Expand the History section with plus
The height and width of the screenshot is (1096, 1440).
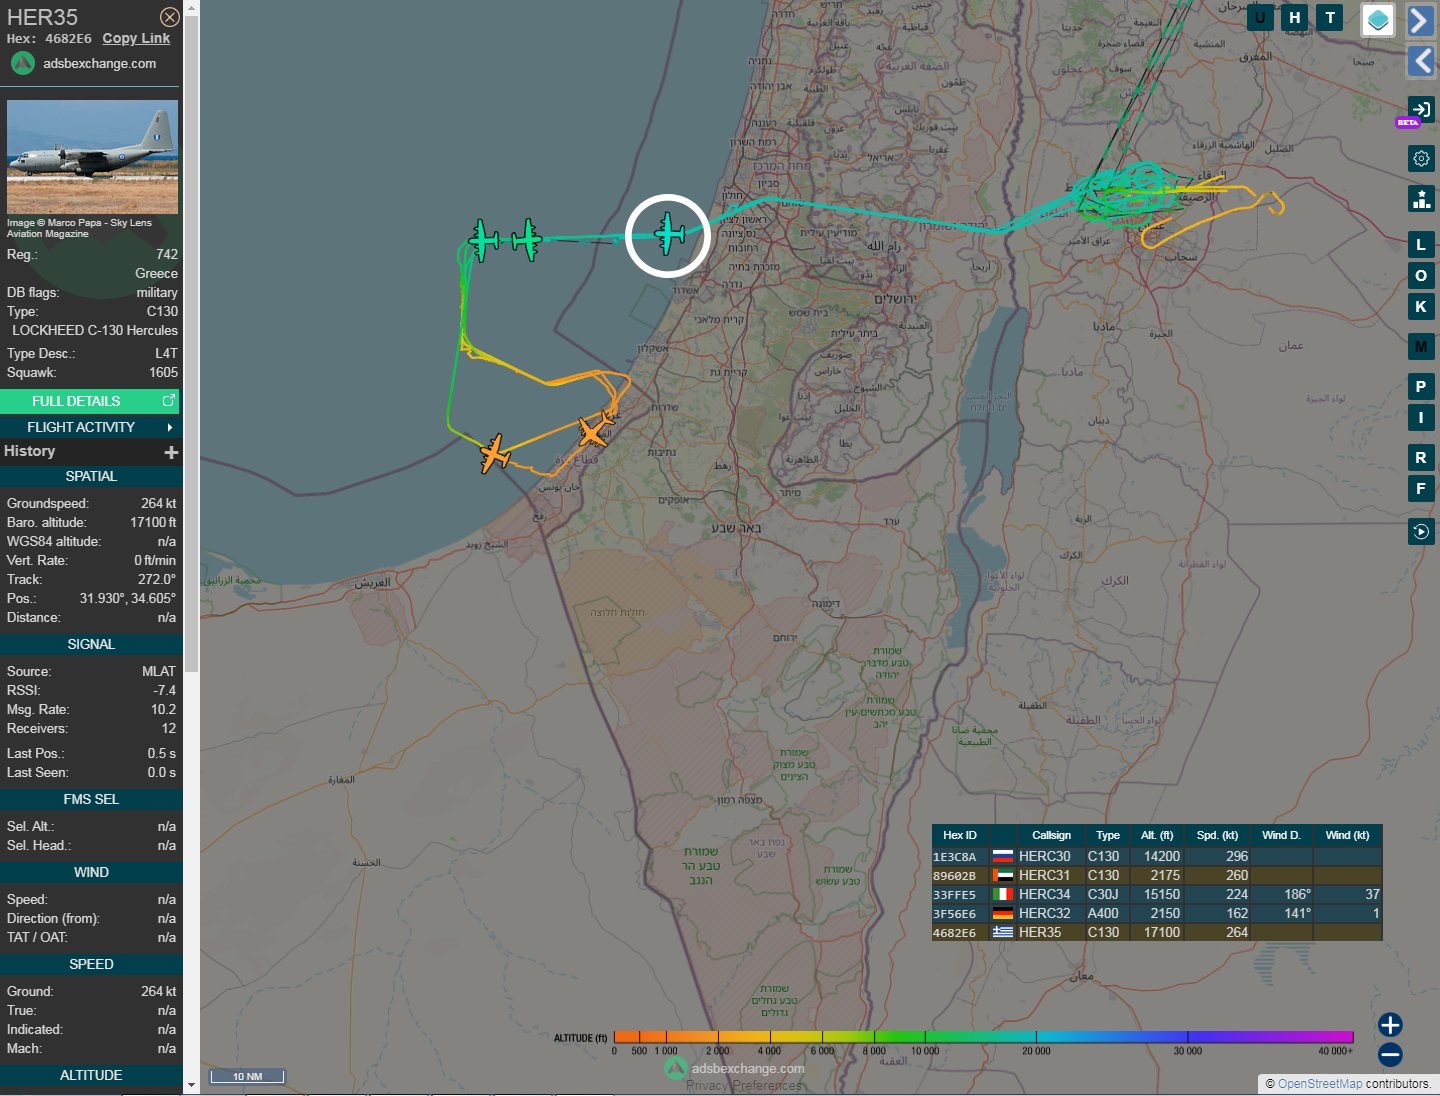[171, 452]
